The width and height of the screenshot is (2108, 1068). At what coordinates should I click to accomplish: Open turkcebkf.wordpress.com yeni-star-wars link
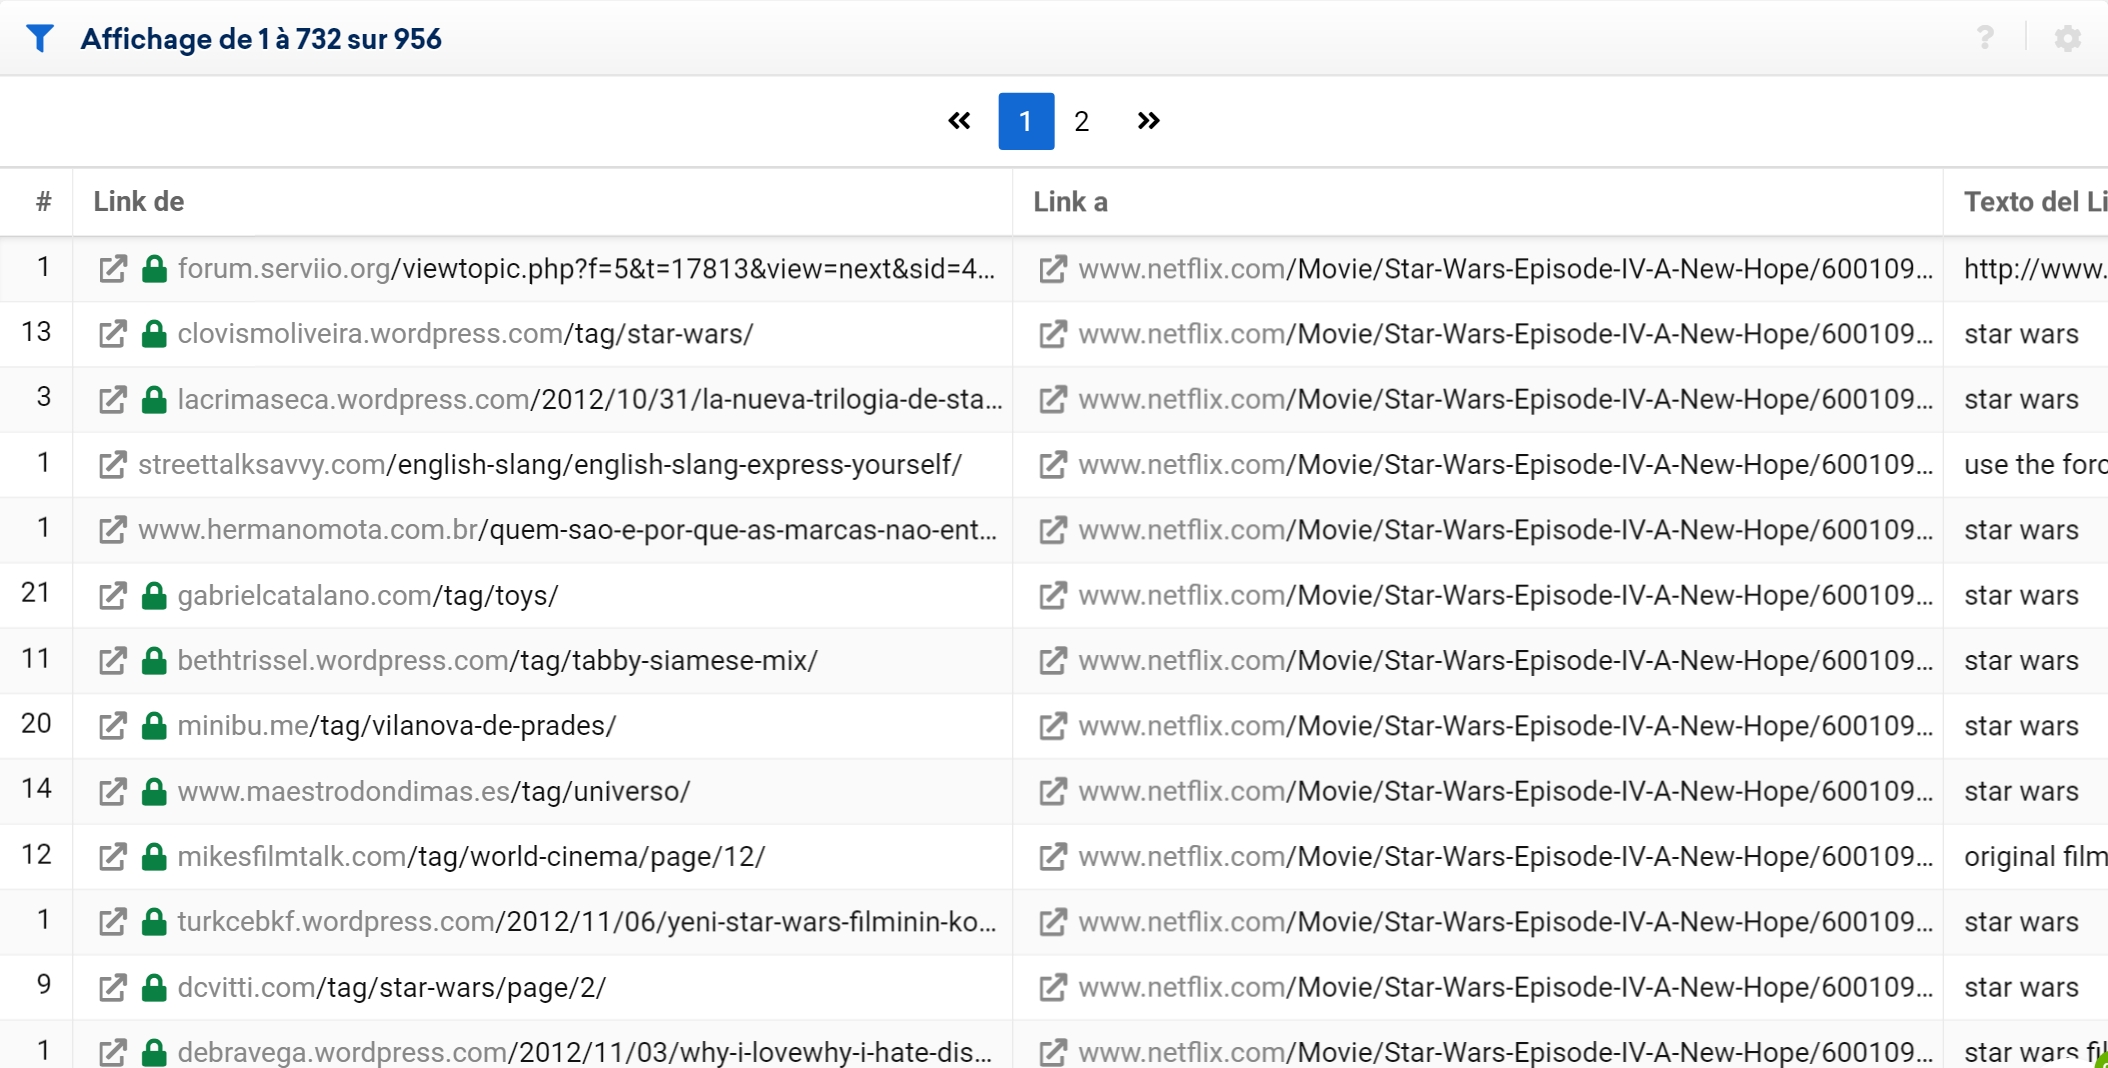[x=587, y=922]
